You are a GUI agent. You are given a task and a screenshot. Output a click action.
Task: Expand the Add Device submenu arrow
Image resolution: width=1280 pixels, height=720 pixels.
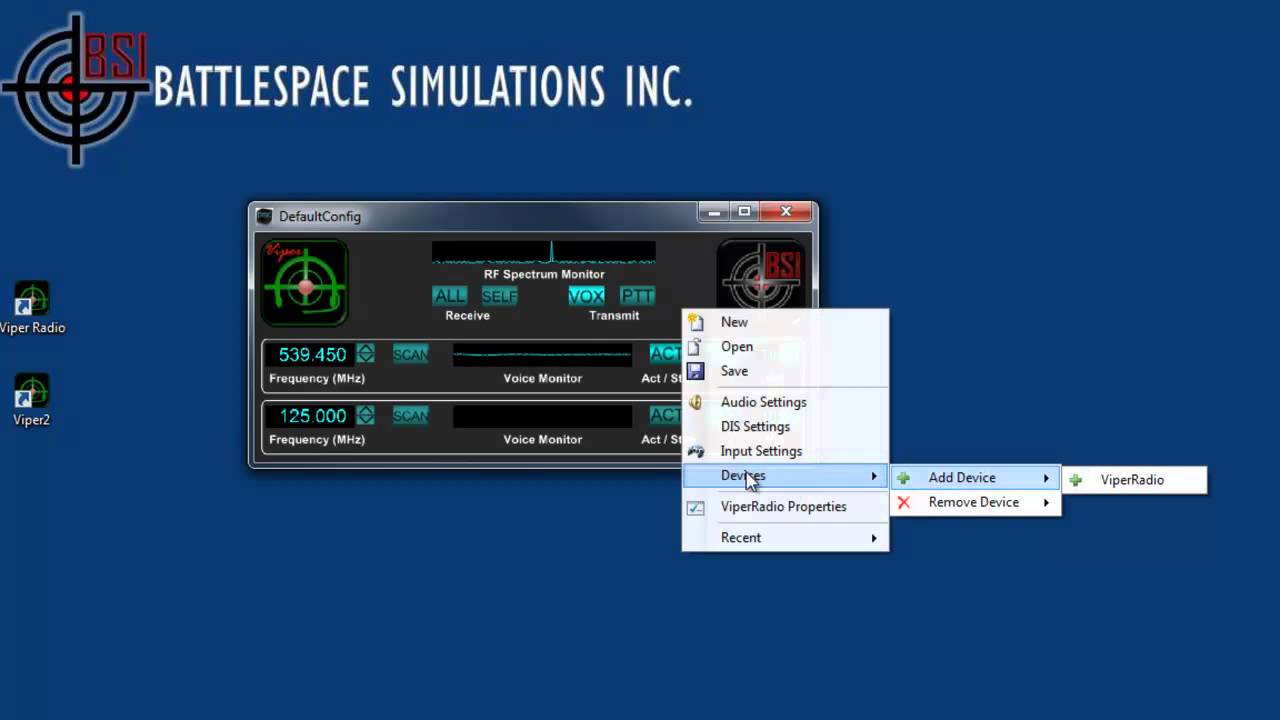click(1047, 478)
